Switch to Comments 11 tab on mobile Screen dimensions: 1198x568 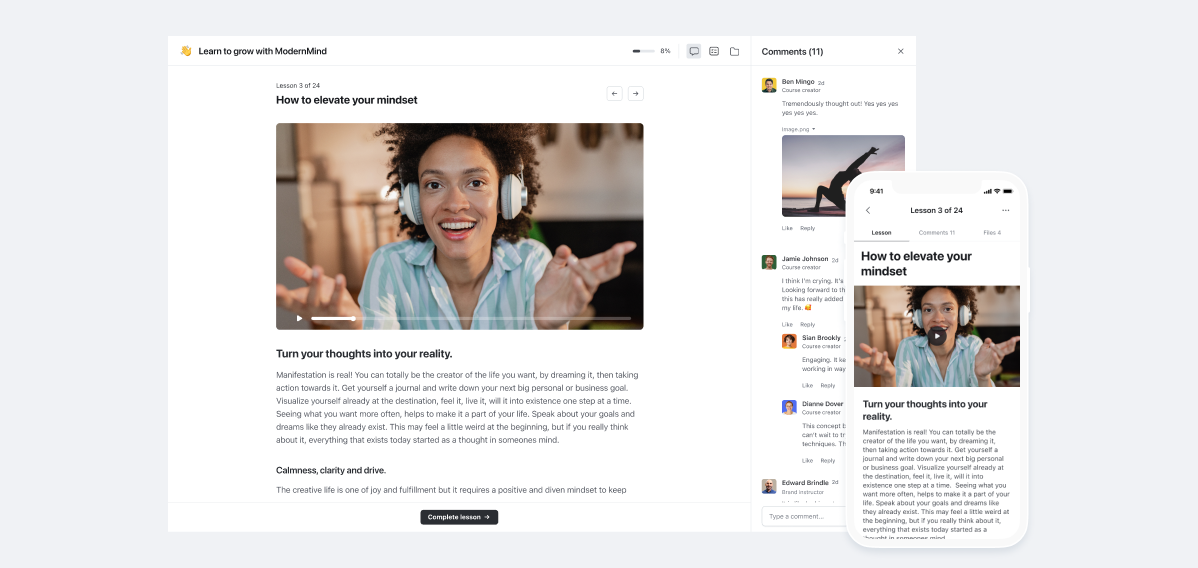pos(936,232)
